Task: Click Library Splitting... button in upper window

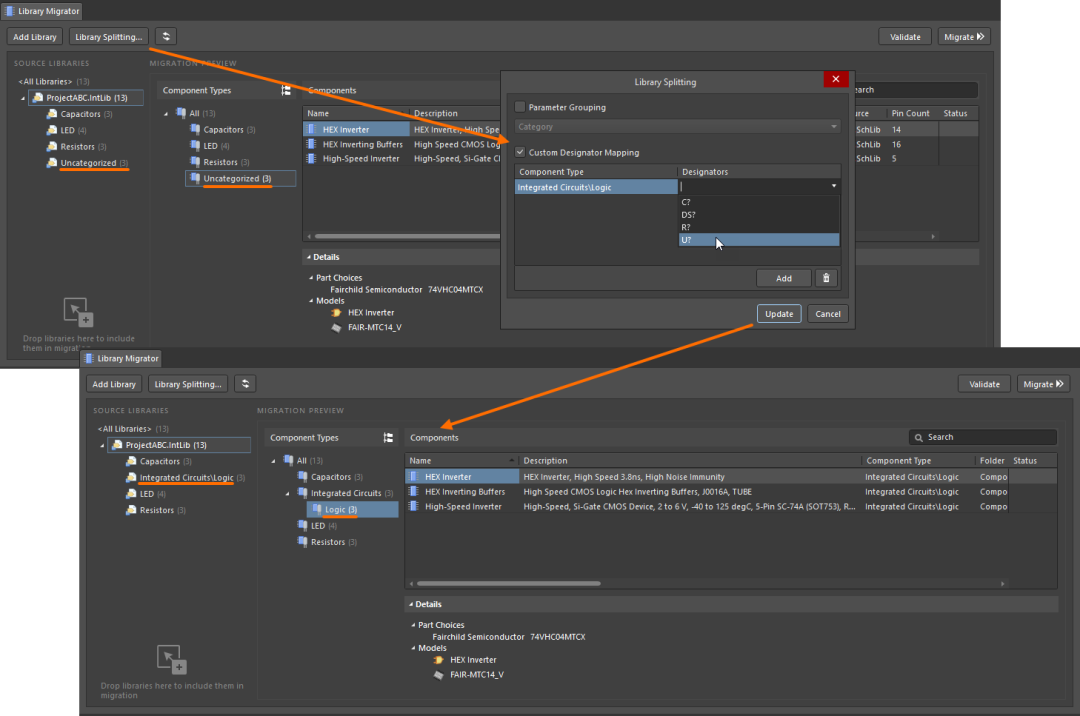Action: click(109, 37)
